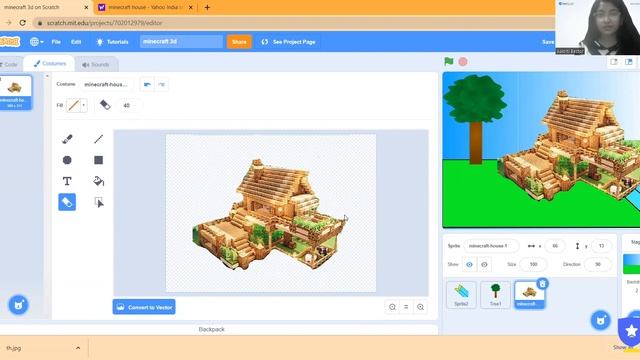Image resolution: width=640 pixels, height=360 pixels.
Task: Switch to small stage layout icon
Action: 614,62
